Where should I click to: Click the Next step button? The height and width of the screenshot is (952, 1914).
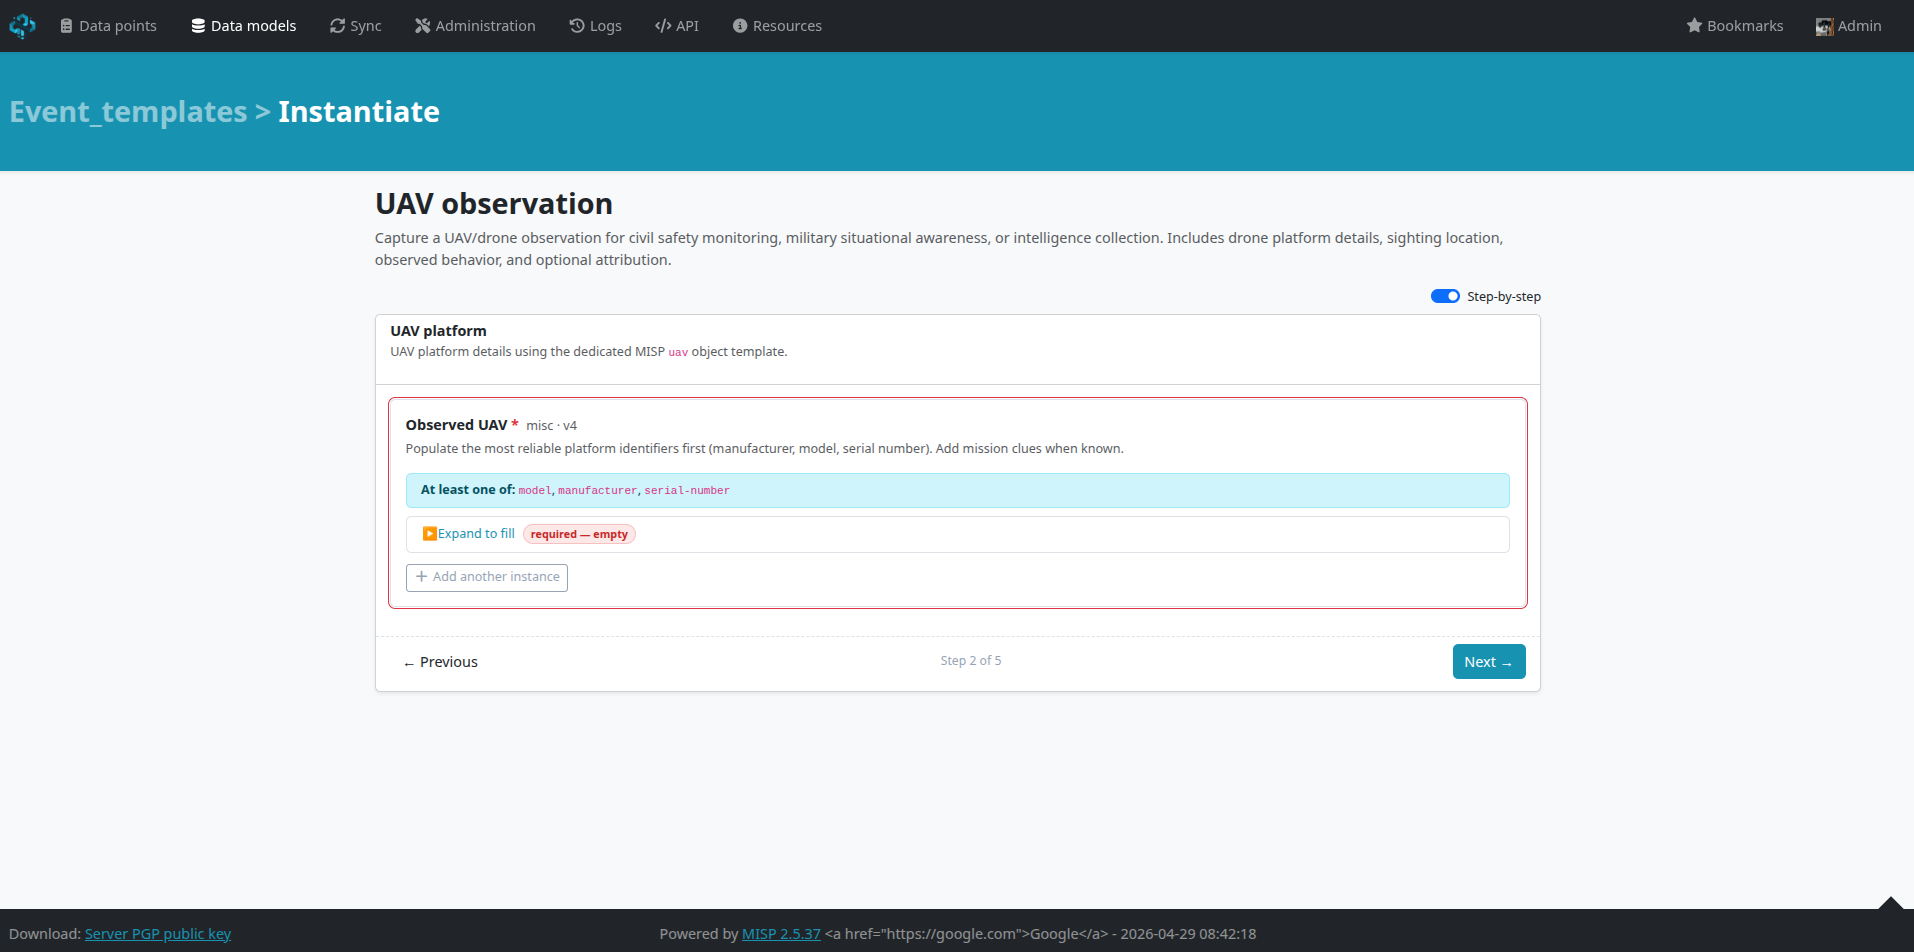point(1488,662)
